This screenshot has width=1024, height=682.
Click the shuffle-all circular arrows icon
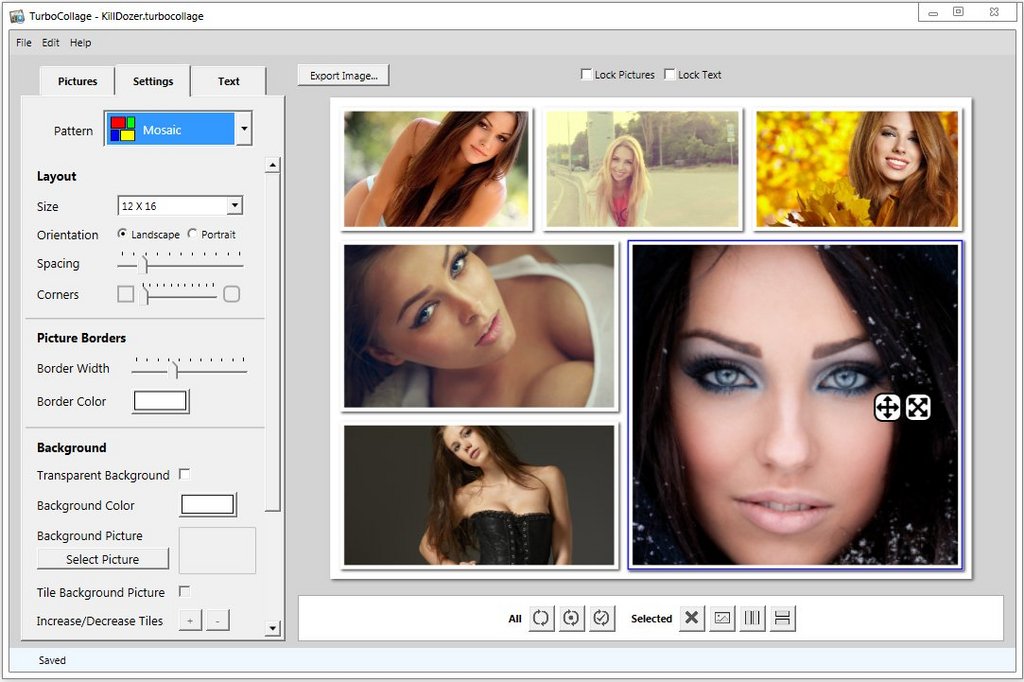pos(541,618)
